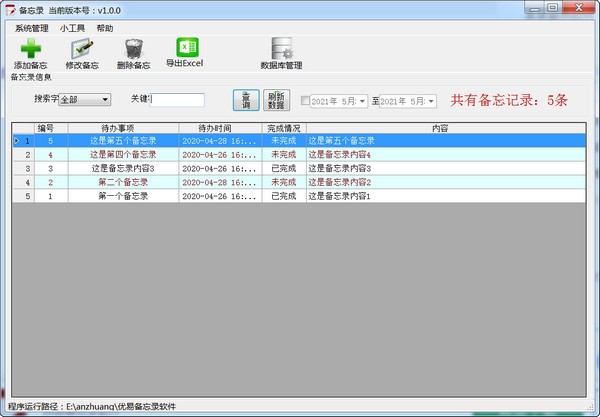Click the Delete Memo (删除备忘) trash icon
The width and height of the screenshot is (600, 417).
pyautogui.click(x=134, y=49)
